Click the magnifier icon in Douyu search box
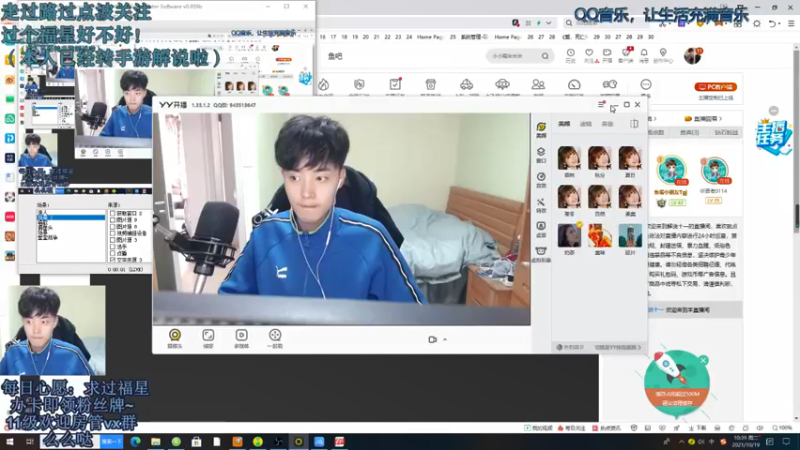 click(545, 56)
